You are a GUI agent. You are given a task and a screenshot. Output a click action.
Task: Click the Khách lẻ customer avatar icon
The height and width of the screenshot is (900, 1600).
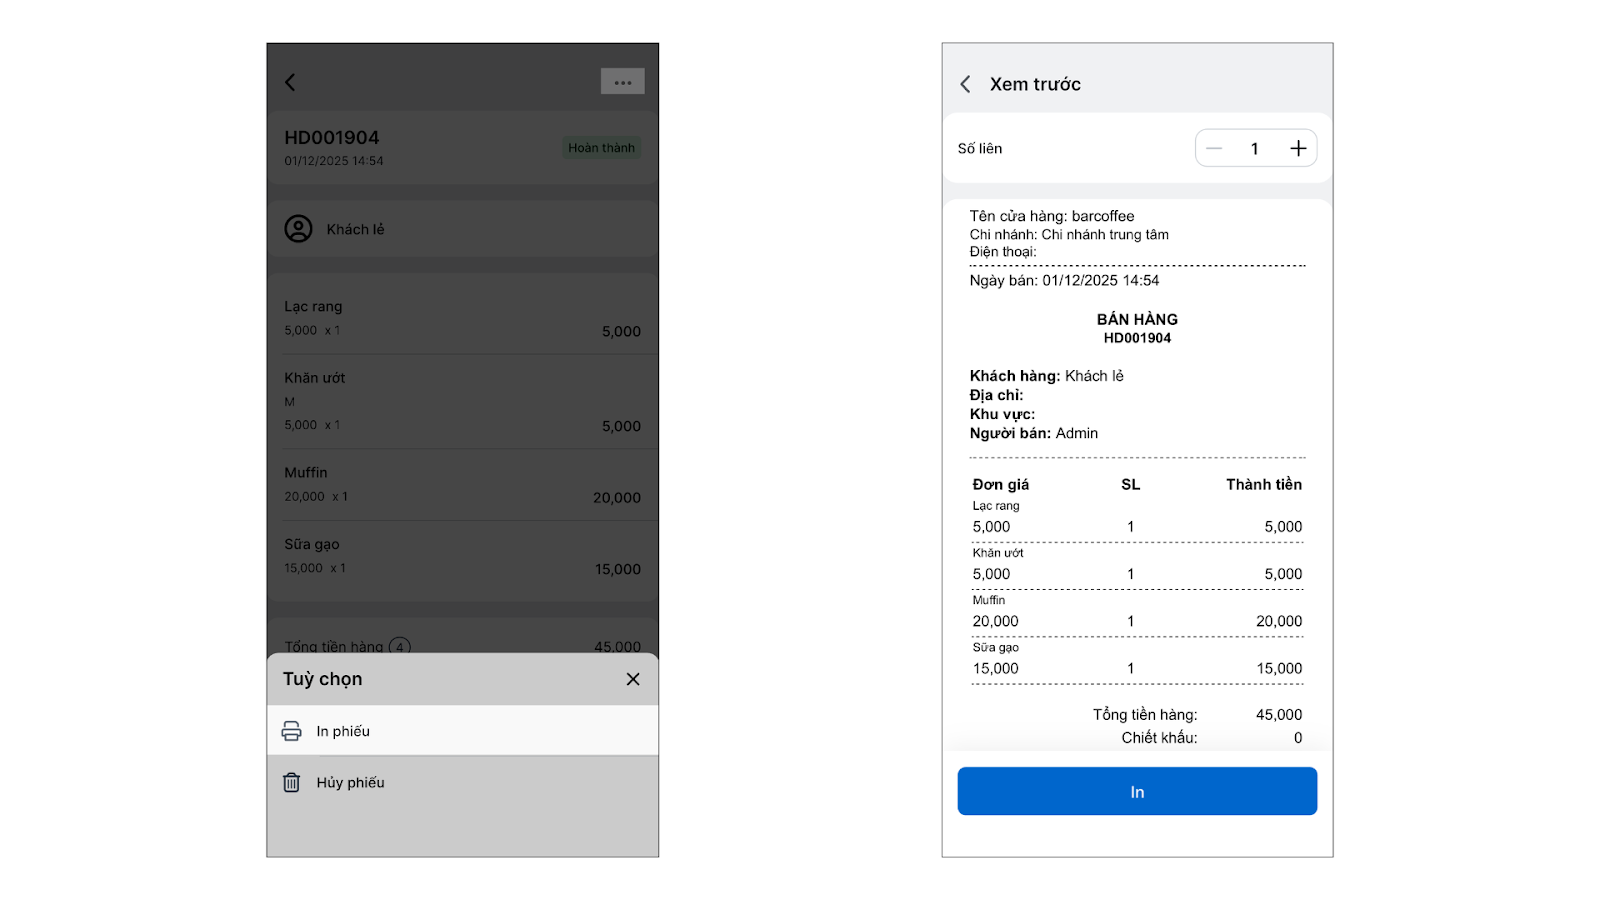pos(298,229)
